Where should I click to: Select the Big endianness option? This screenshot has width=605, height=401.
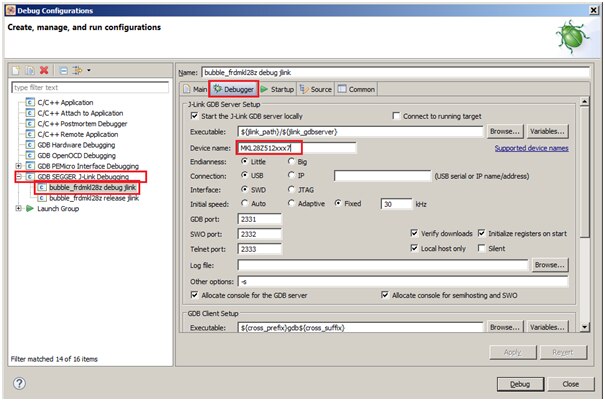click(292, 160)
